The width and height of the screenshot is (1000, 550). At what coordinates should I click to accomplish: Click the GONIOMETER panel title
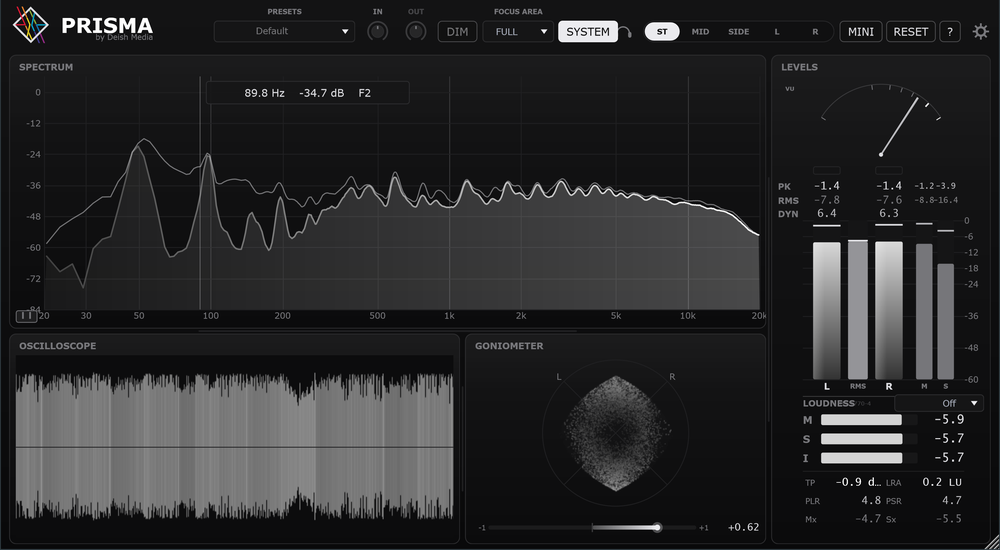[509, 346]
